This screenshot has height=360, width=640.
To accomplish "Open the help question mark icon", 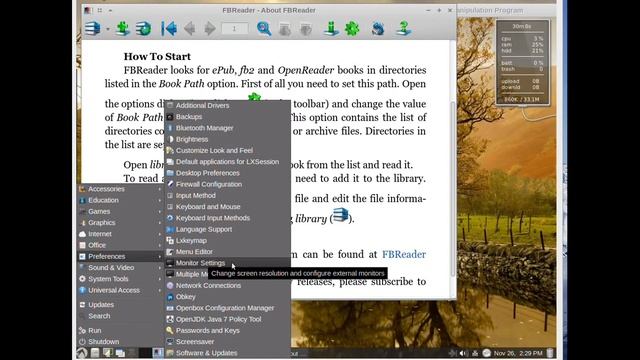I will coord(403,29).
